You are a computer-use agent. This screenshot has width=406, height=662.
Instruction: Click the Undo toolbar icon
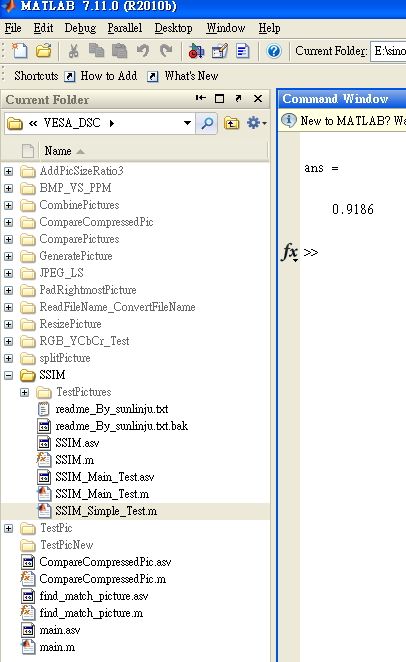(143, 52)
